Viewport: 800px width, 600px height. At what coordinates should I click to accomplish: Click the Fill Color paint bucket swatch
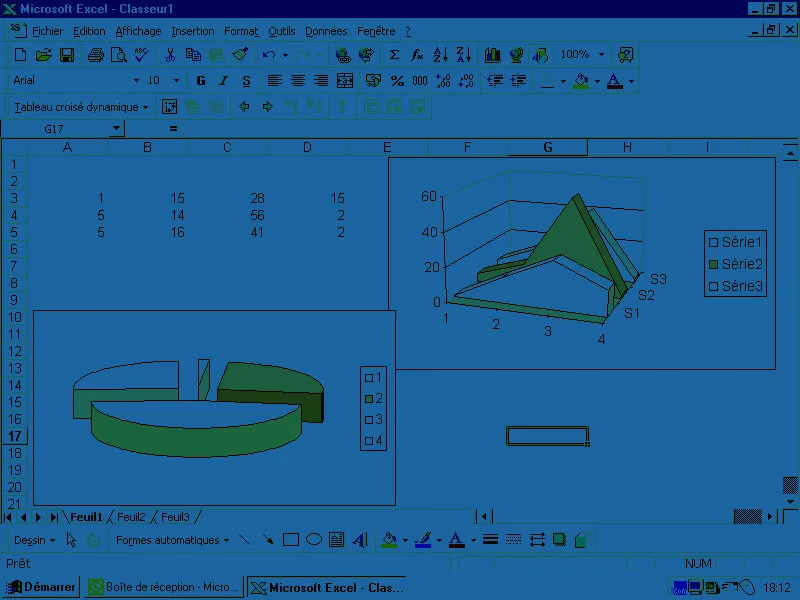tap(581, 81)
